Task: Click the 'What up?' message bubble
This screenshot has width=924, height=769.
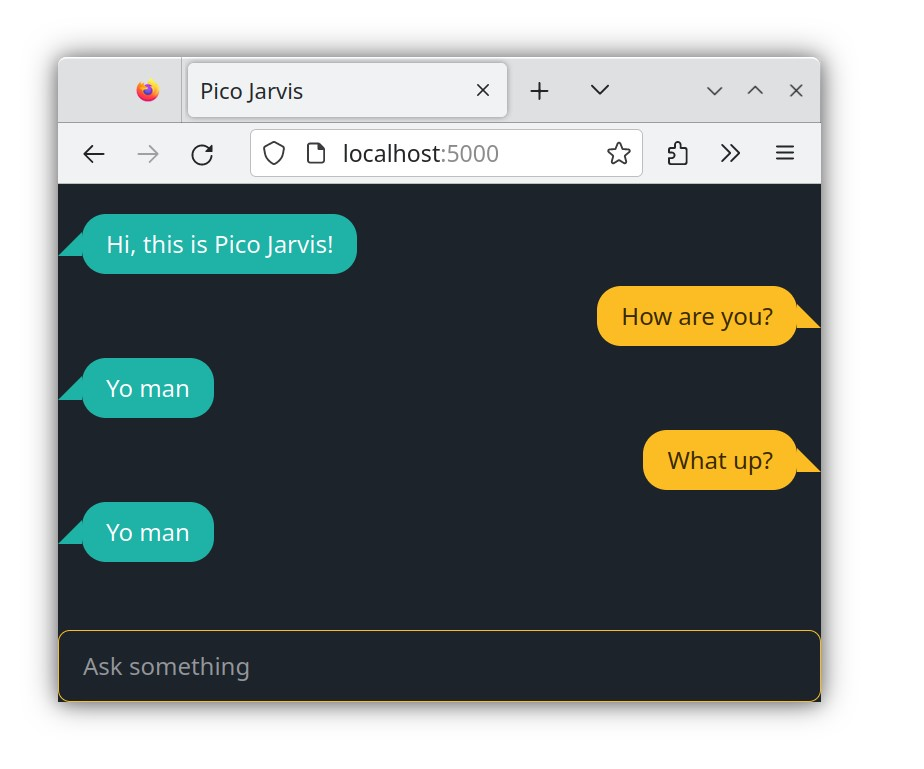Action: pyautogui.click(x=720, y=460)
